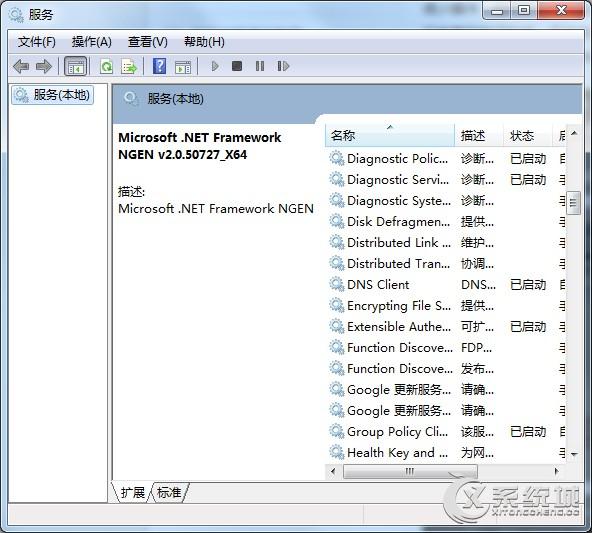Open Help with the blue question icon

pyautogui.click(x=159, y=66)
